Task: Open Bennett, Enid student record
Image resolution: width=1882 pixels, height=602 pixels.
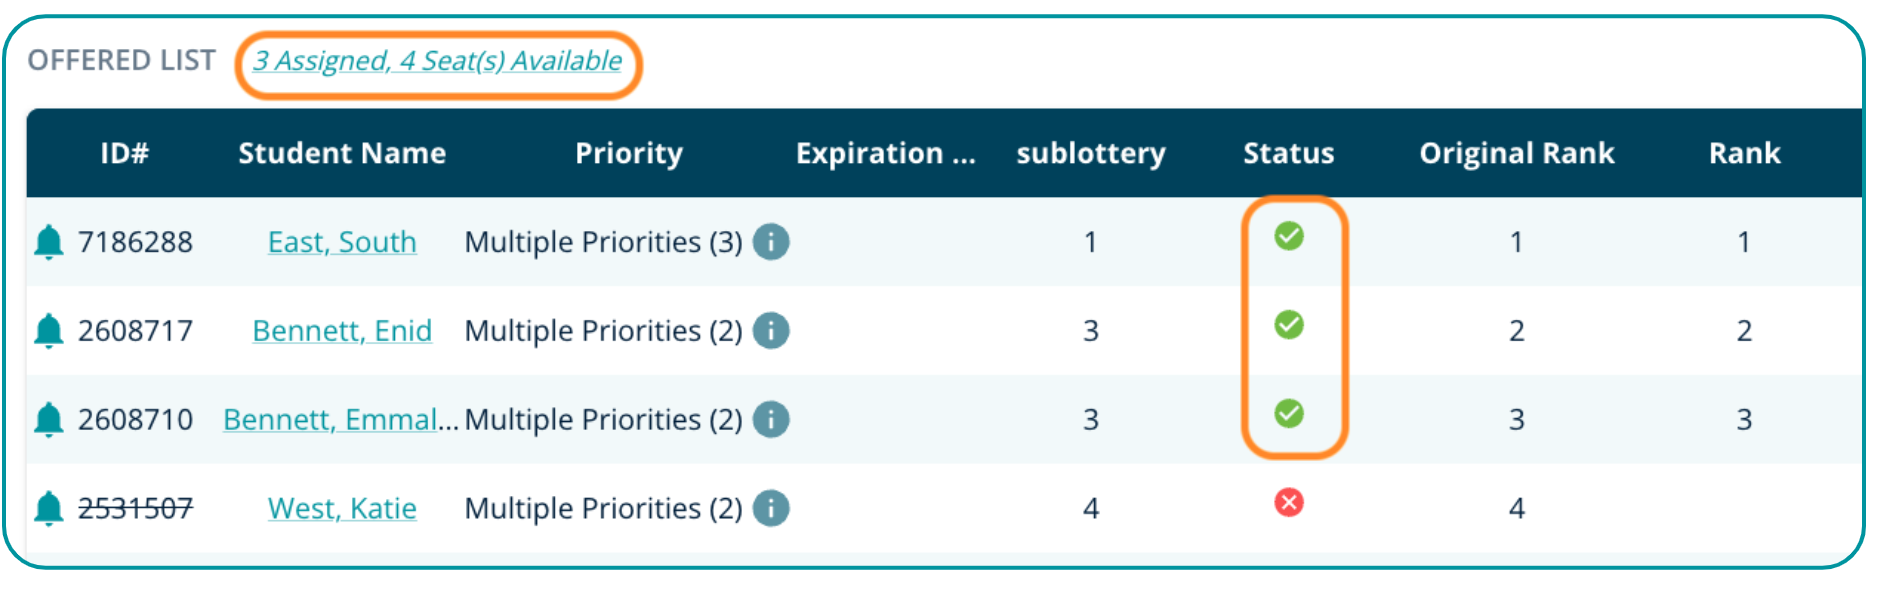Action: pos(342,330)
